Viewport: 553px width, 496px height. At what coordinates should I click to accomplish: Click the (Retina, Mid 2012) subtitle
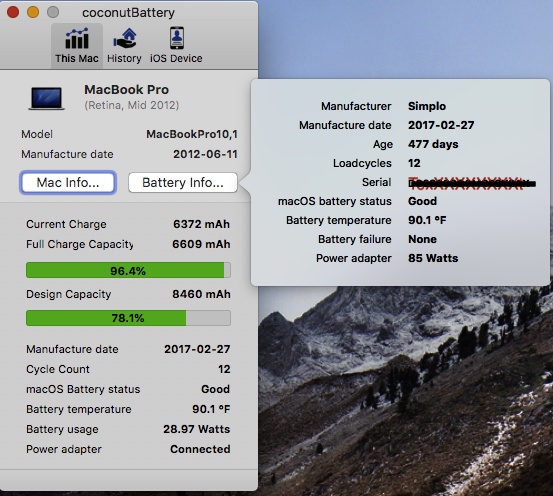pos(132,105)
